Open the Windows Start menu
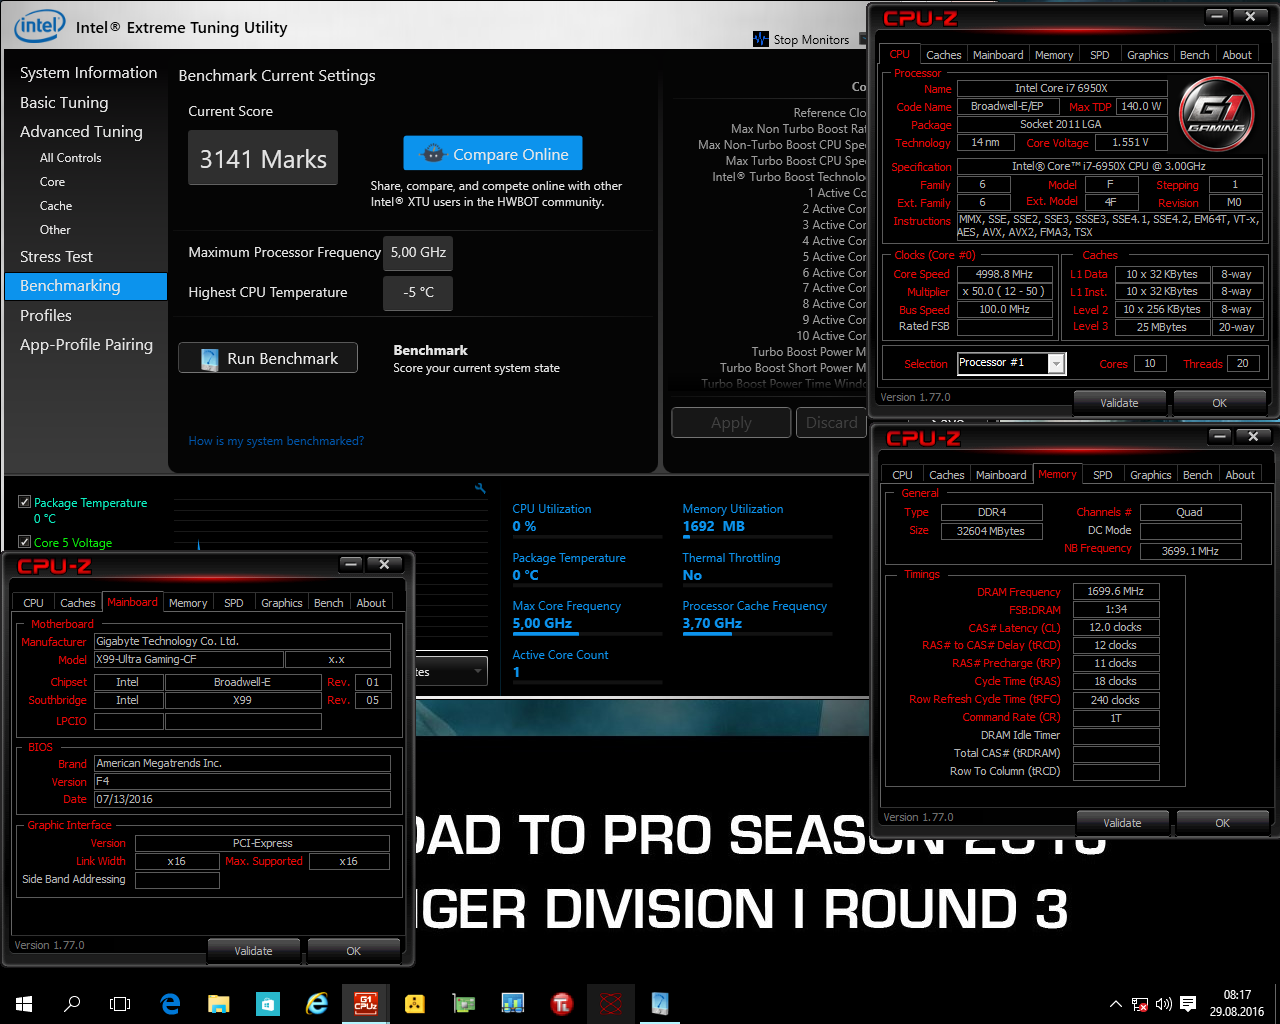This screenshot has height=1024, width=1280. [24, 1003]
